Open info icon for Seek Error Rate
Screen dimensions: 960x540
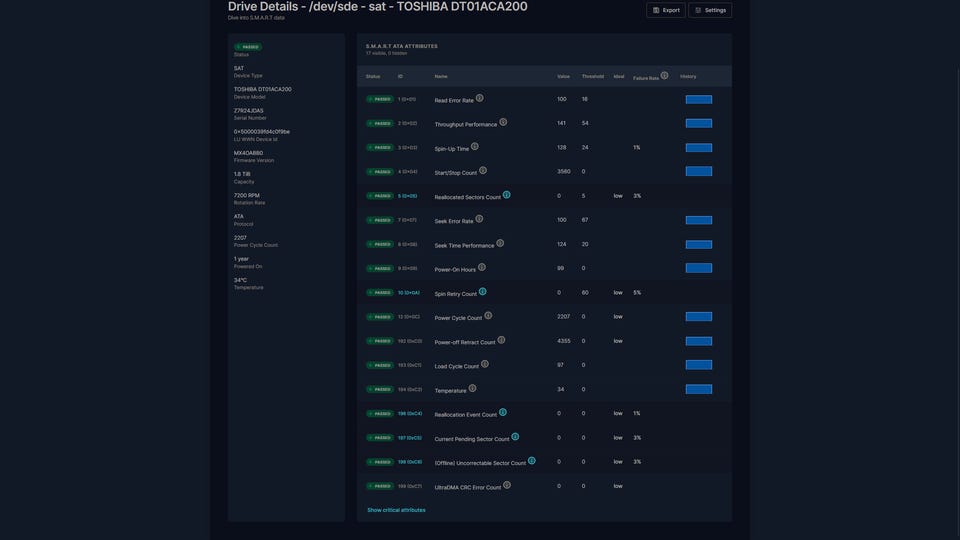[x=479, y=219]
